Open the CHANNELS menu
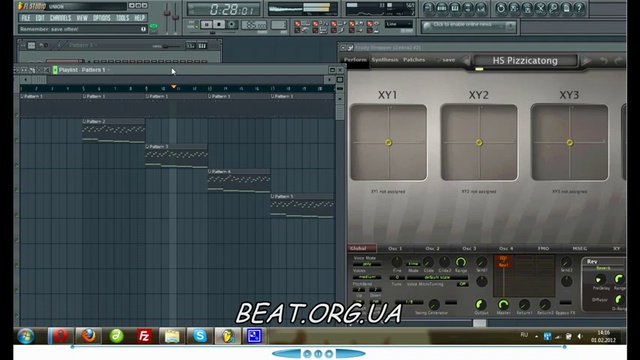This screenshot has width=640, height=360. pos(60,18)
